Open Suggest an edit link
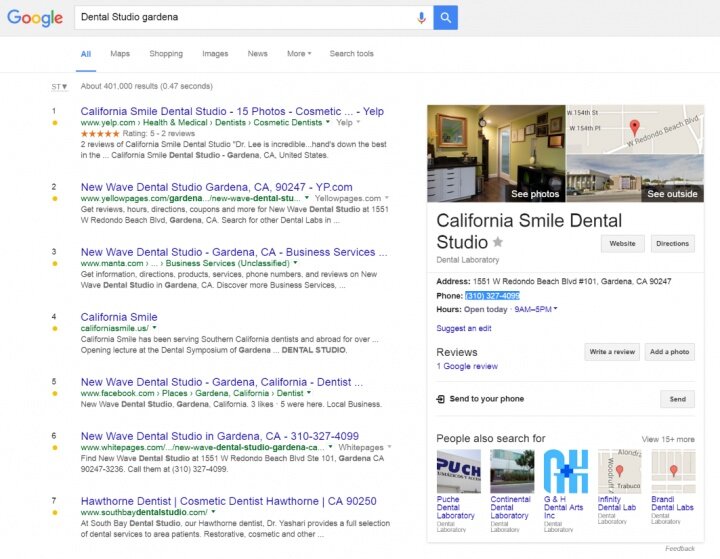The height and width of the screenshot is (559, 720). coord(464,328)
